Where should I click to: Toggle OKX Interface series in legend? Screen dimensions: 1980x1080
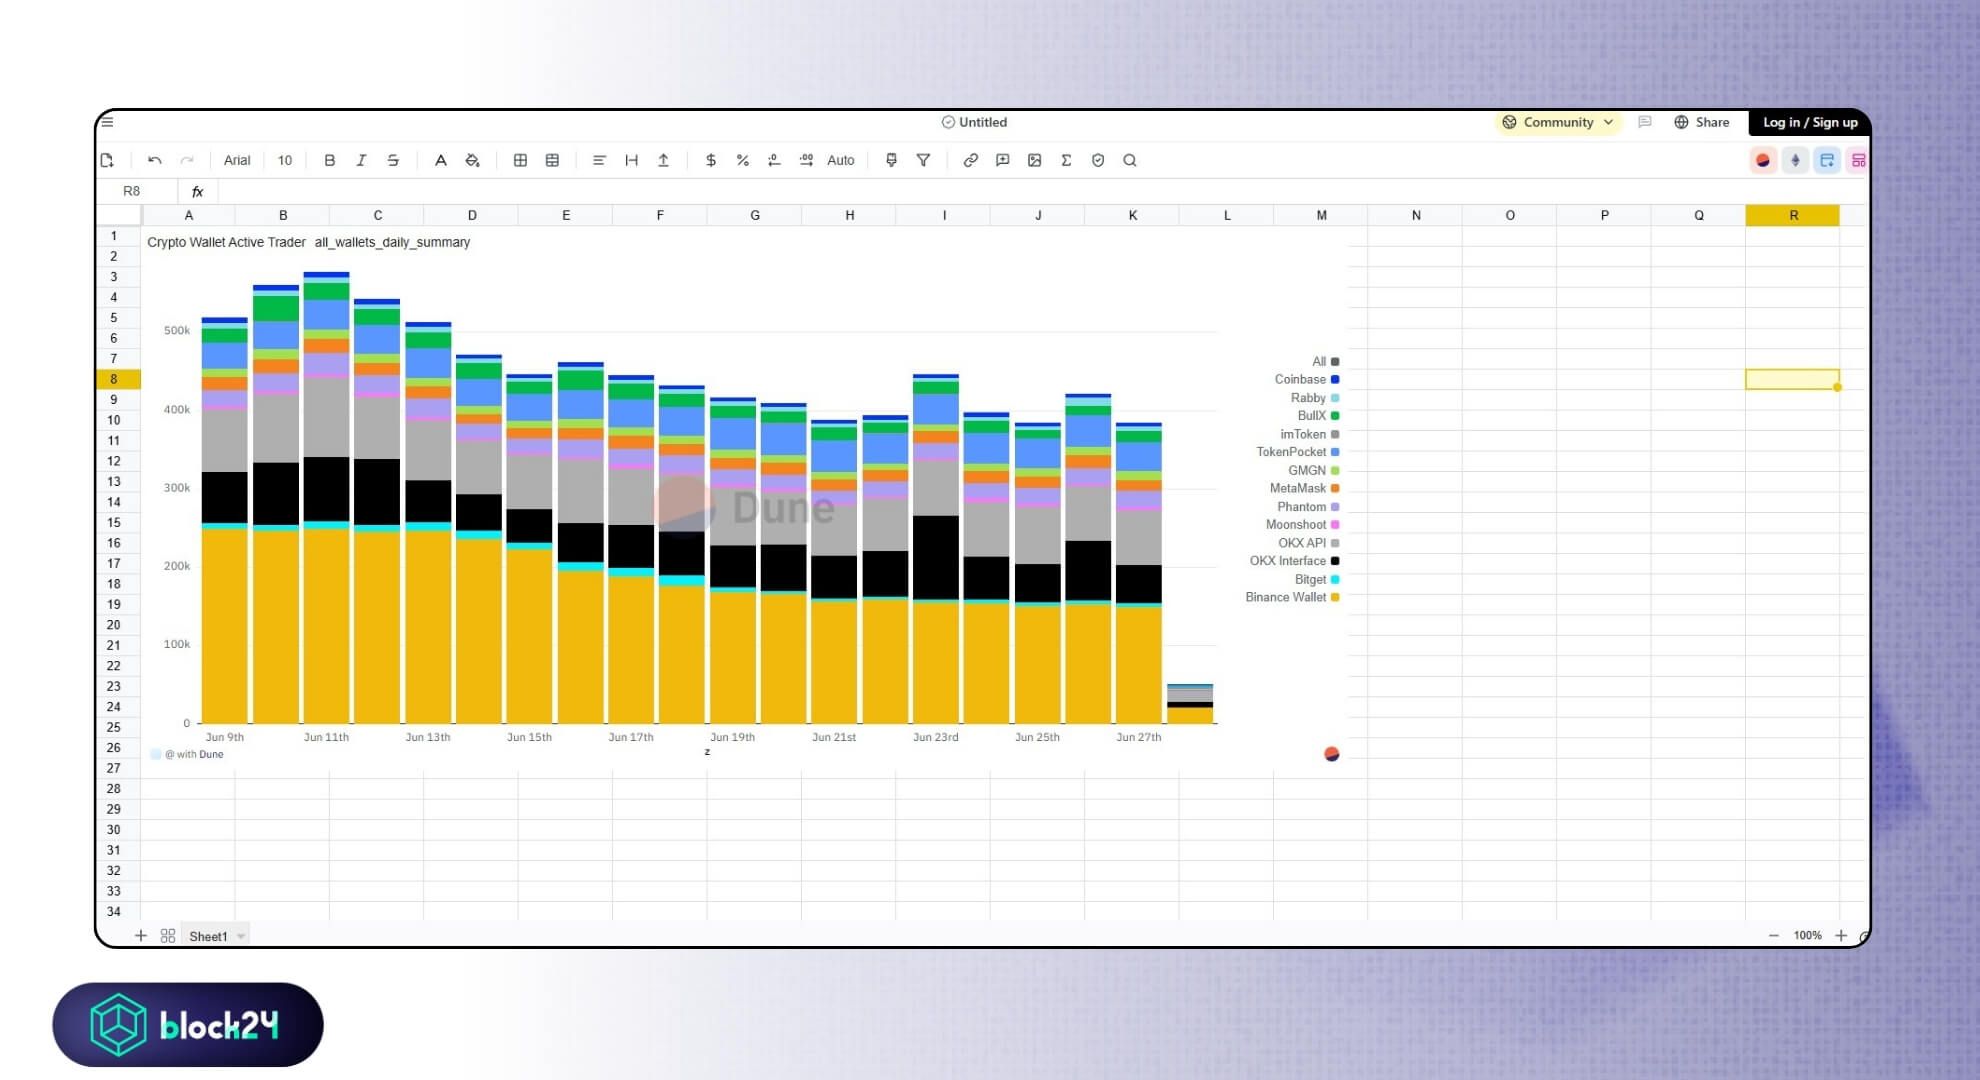(x=1294, y=561)
